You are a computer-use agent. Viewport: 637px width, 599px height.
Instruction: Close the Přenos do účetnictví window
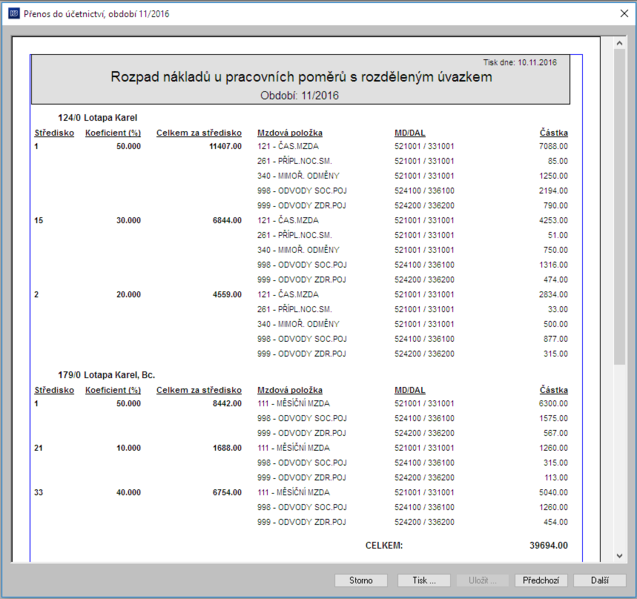click(x=624, y=13)
